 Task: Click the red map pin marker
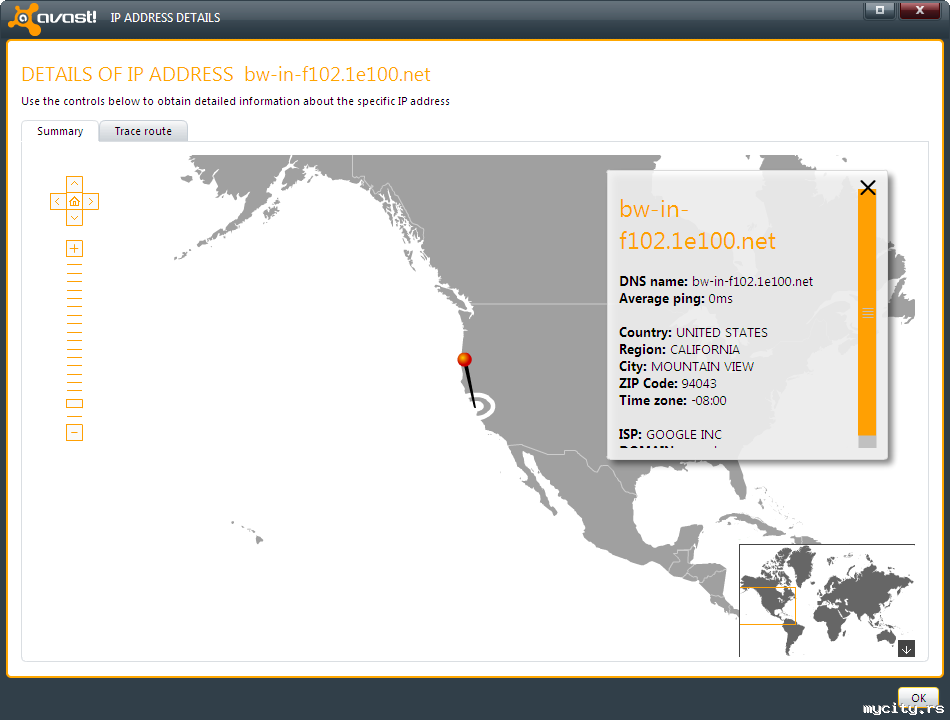[x=465, y=359]
